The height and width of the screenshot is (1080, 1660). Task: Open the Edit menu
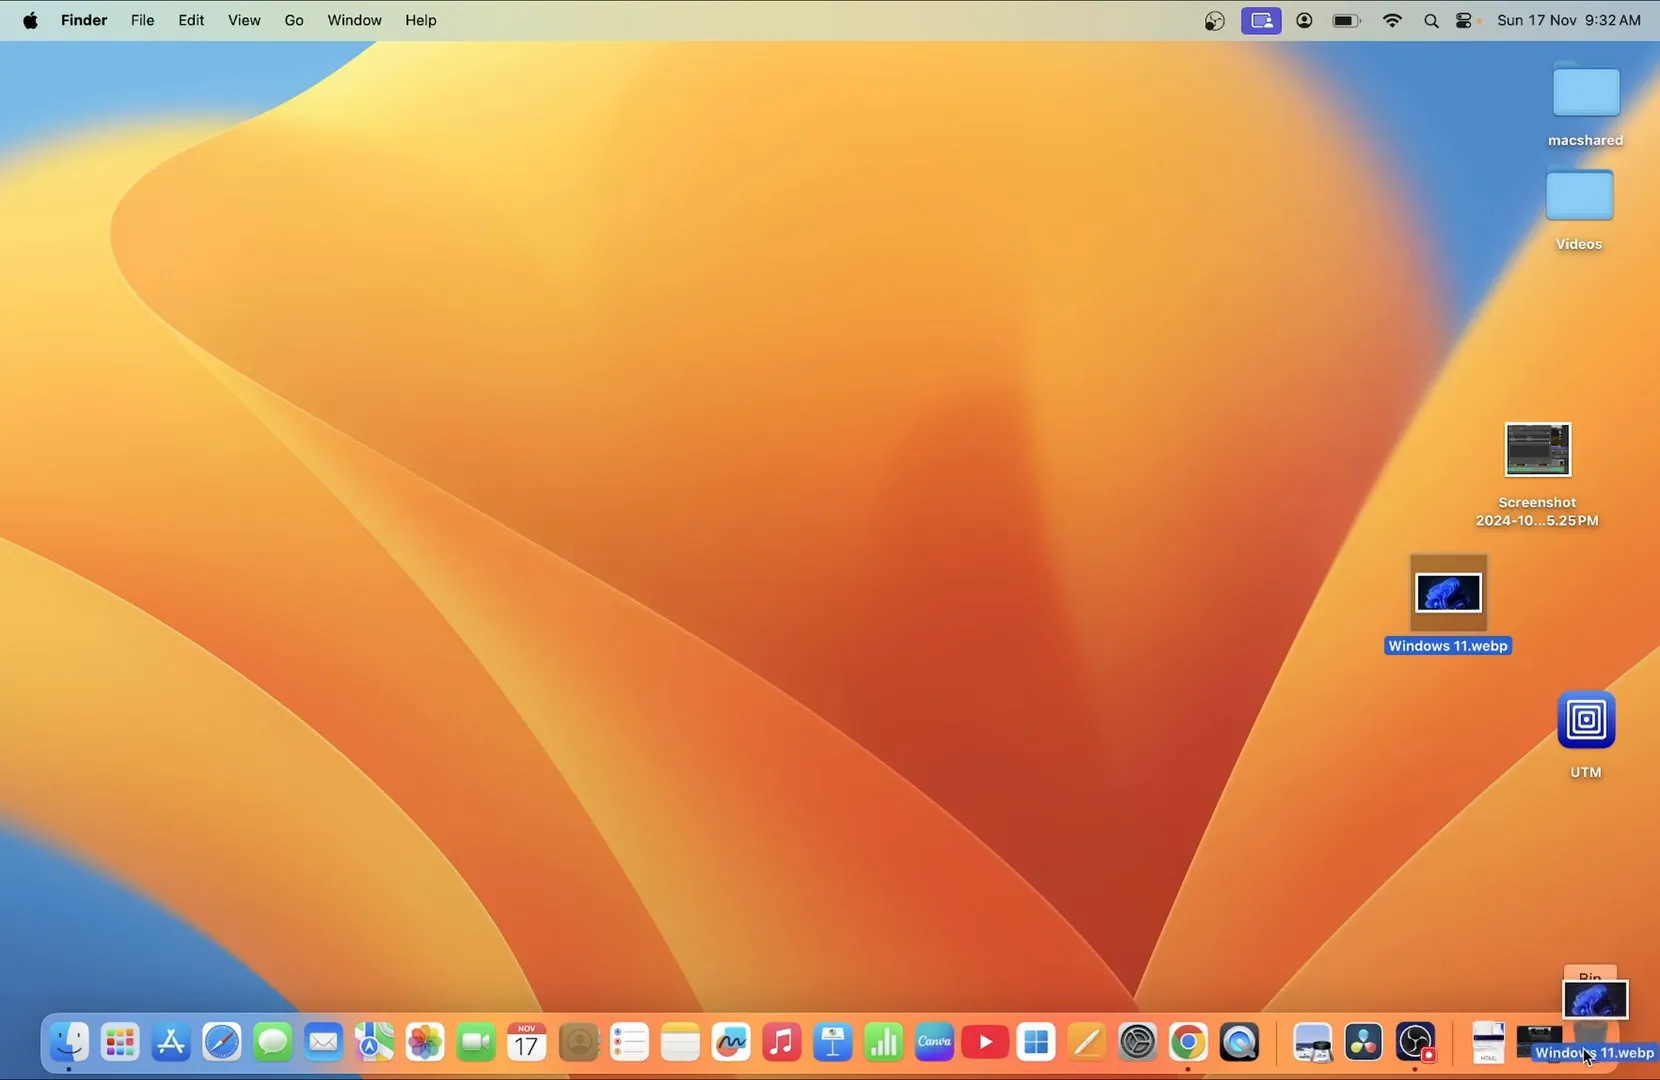[x=191, y=20]
